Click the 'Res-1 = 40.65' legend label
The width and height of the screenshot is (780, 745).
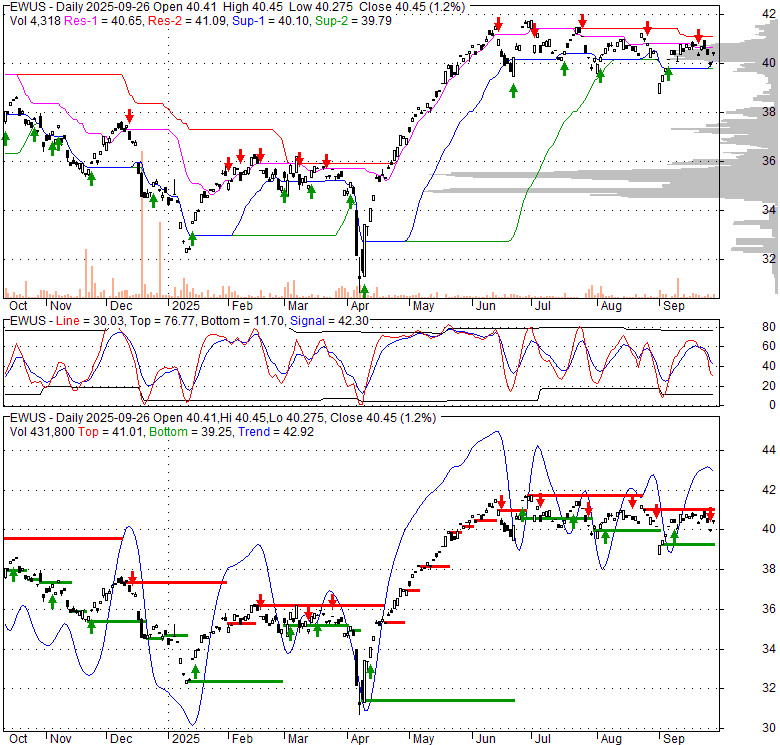point(103,21)
